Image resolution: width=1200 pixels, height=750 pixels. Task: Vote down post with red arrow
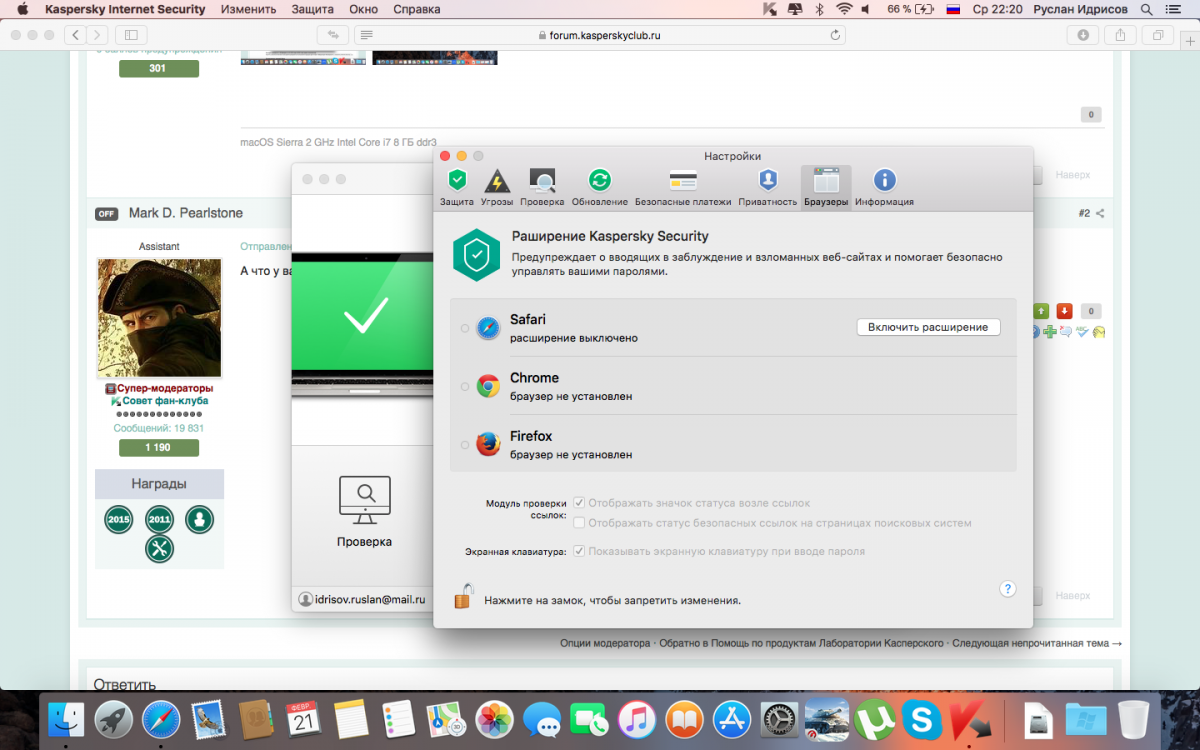[1065, 311]
